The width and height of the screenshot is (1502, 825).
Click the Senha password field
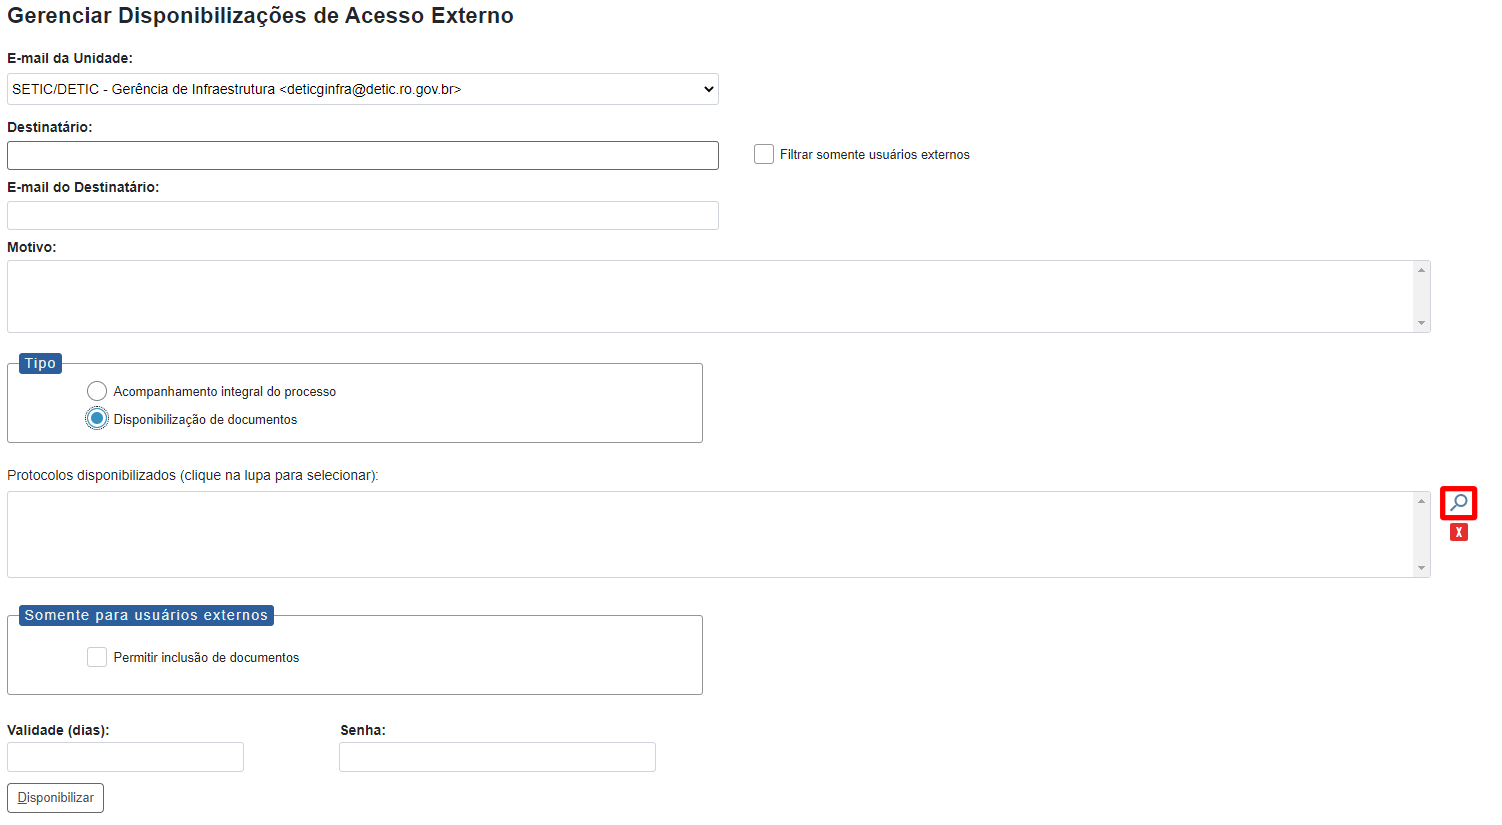click(497, 757)
